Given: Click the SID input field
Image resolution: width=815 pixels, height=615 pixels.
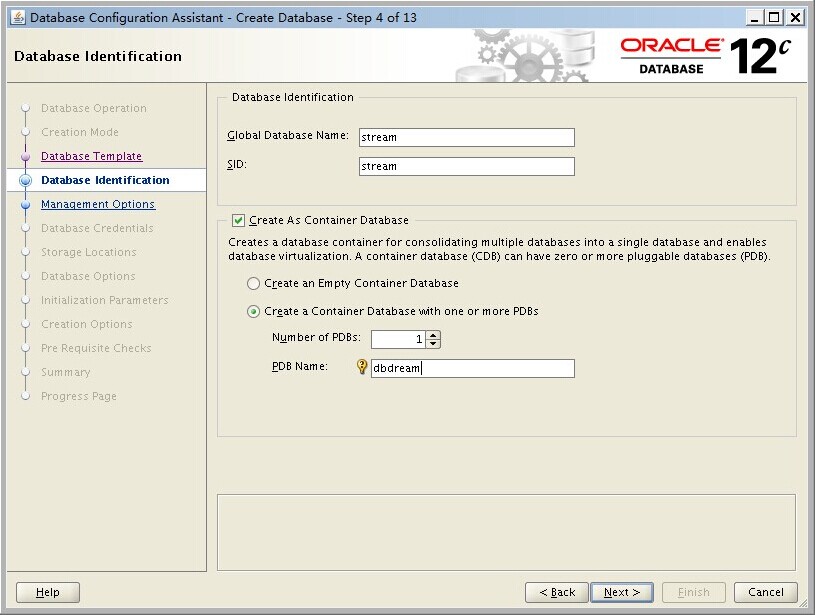Looking at the screenshot, I should click(466, 167).
